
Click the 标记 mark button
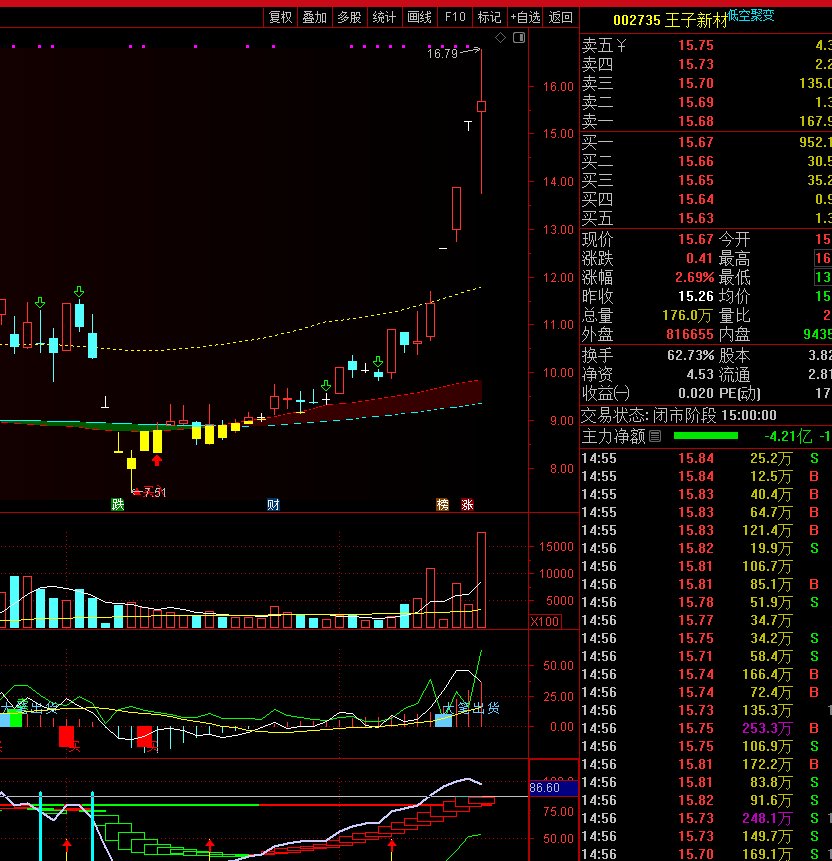(489, 17)
